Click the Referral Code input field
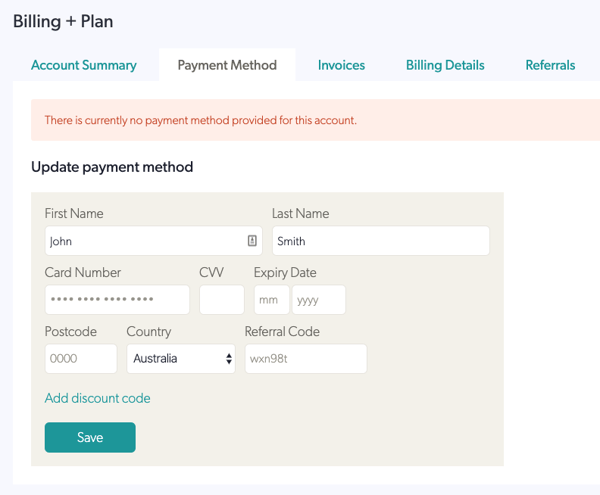Image resolution: width=600 pixels, height=495 pixels. [306, 358]
